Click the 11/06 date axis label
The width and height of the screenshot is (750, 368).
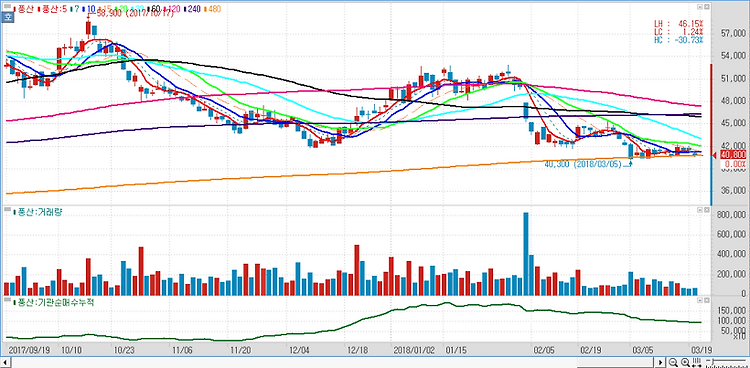tap(182, 350)
